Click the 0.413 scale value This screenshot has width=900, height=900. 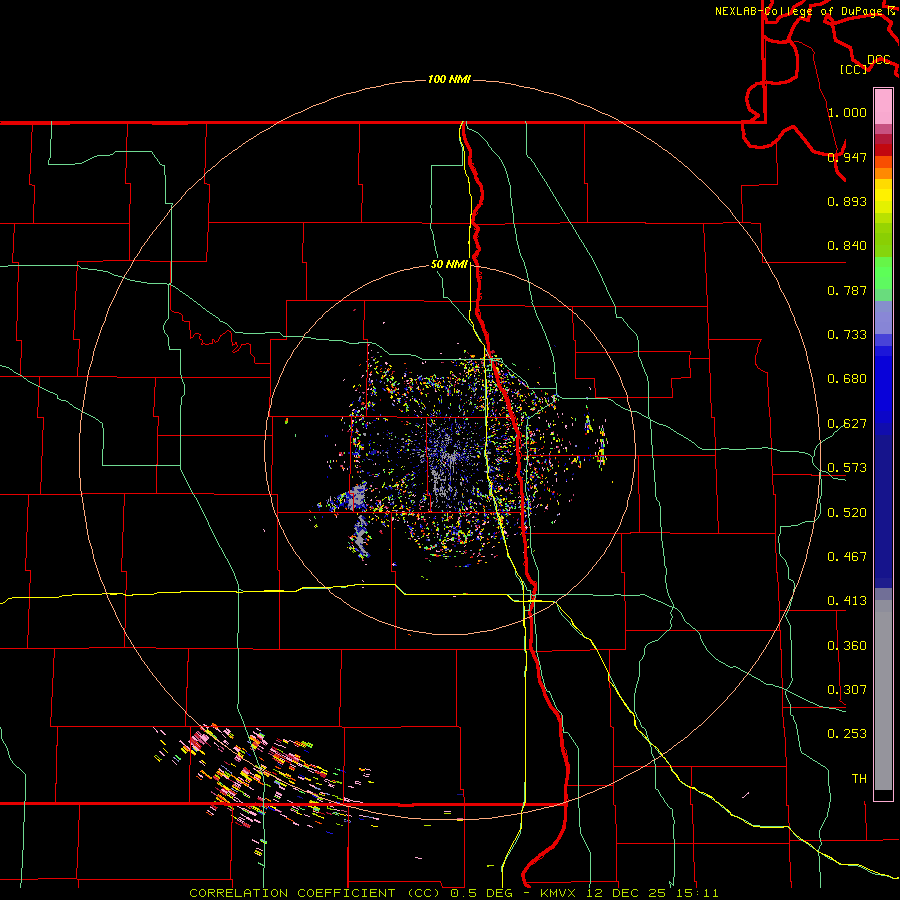pyautogui.click(x=847, y=601)
